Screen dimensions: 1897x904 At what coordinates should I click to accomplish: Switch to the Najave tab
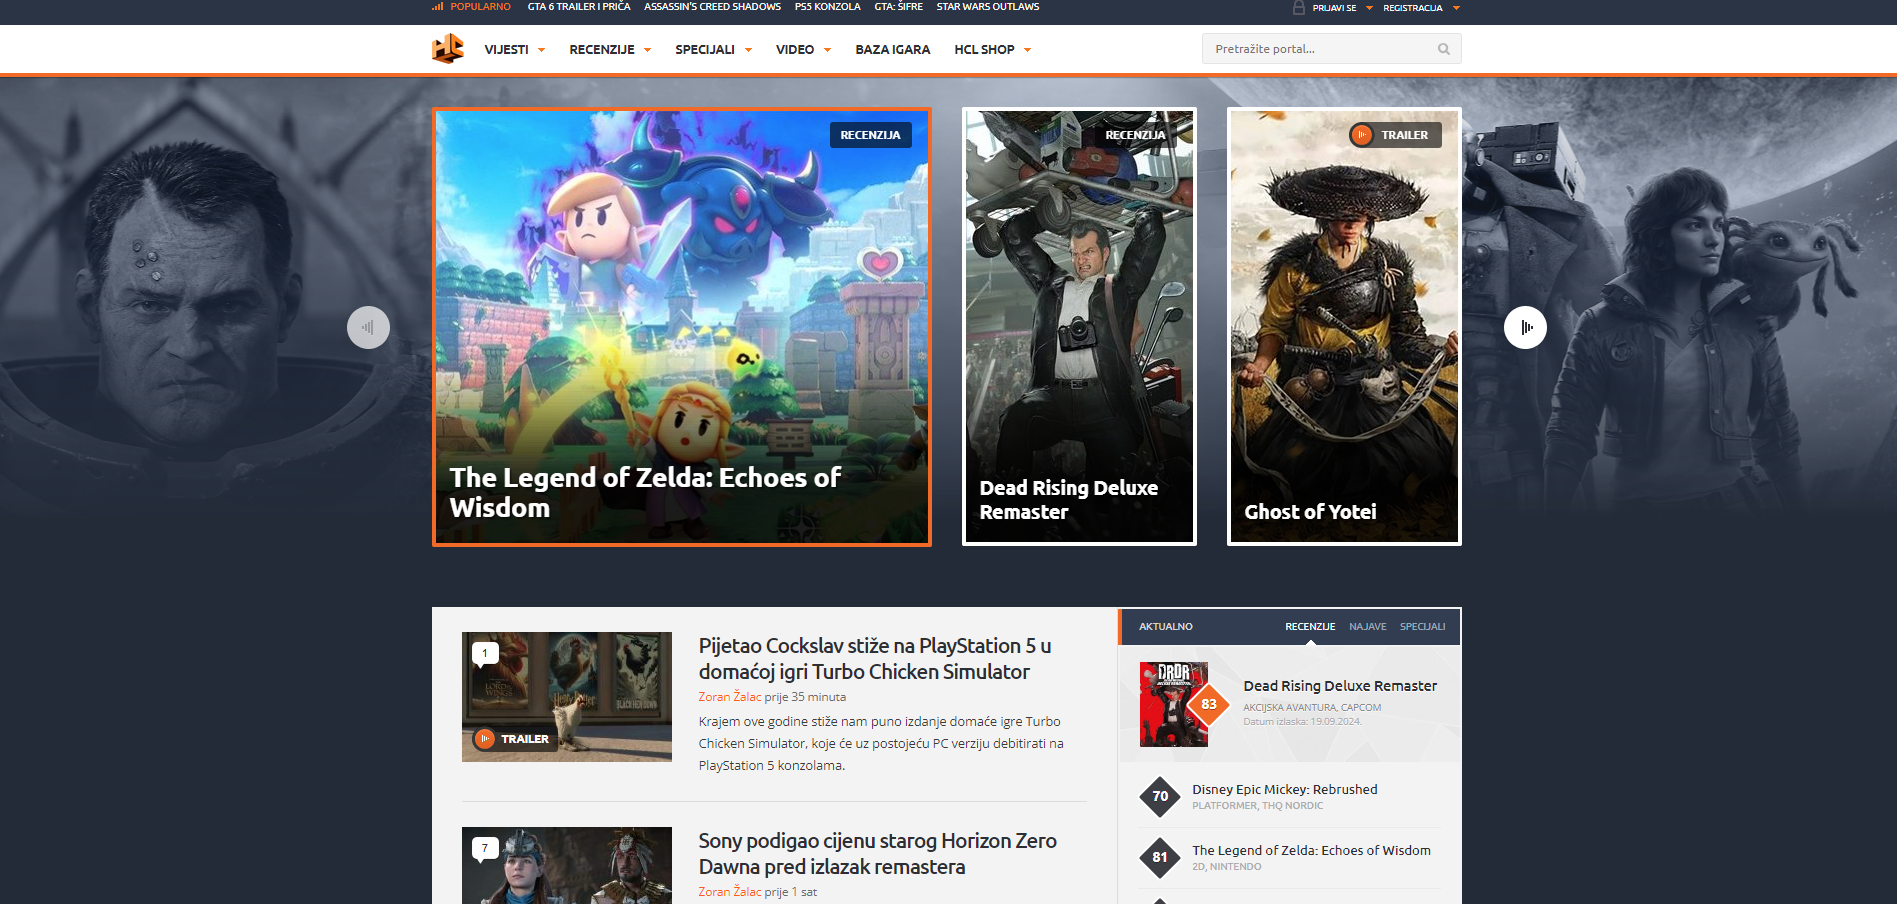pyautogui.click(x=1367, y=627)
